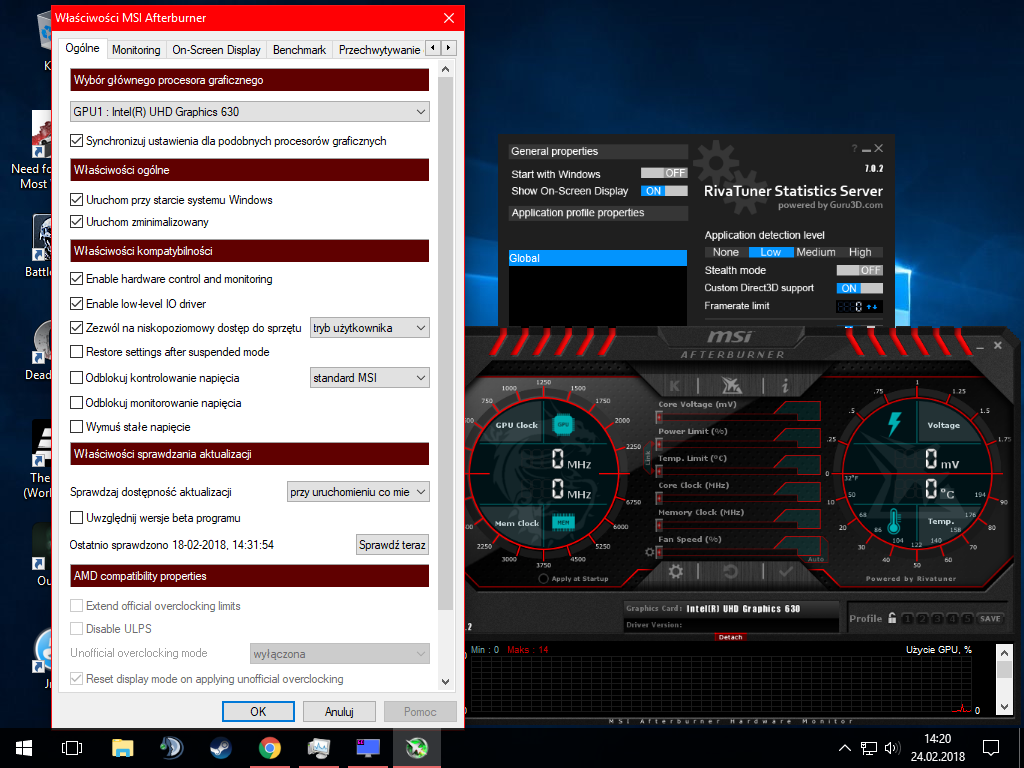
Task: Click the MSI Afterburner jet icon on taskbar
Action: point(417,748)
